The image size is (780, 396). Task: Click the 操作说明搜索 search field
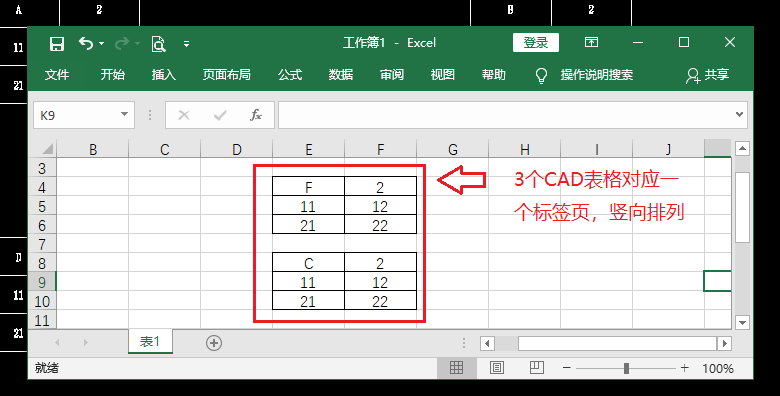point(597,75)
